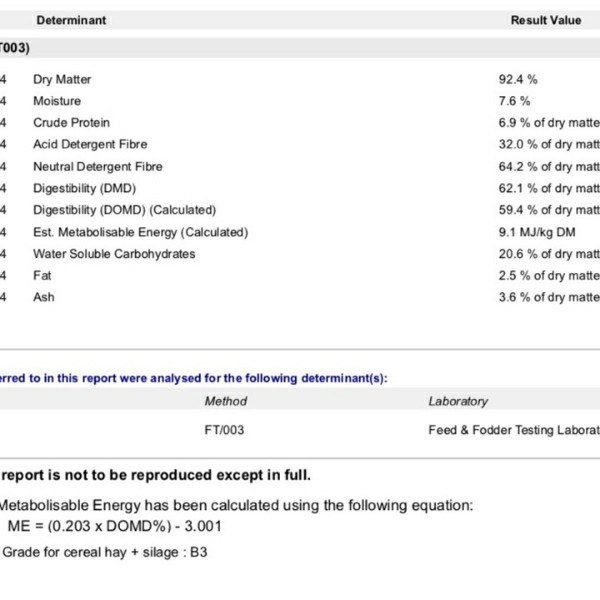Screen dimensions: 600x600
Task: Click the FT/003 method entry
Action: (x=224, y=430)
